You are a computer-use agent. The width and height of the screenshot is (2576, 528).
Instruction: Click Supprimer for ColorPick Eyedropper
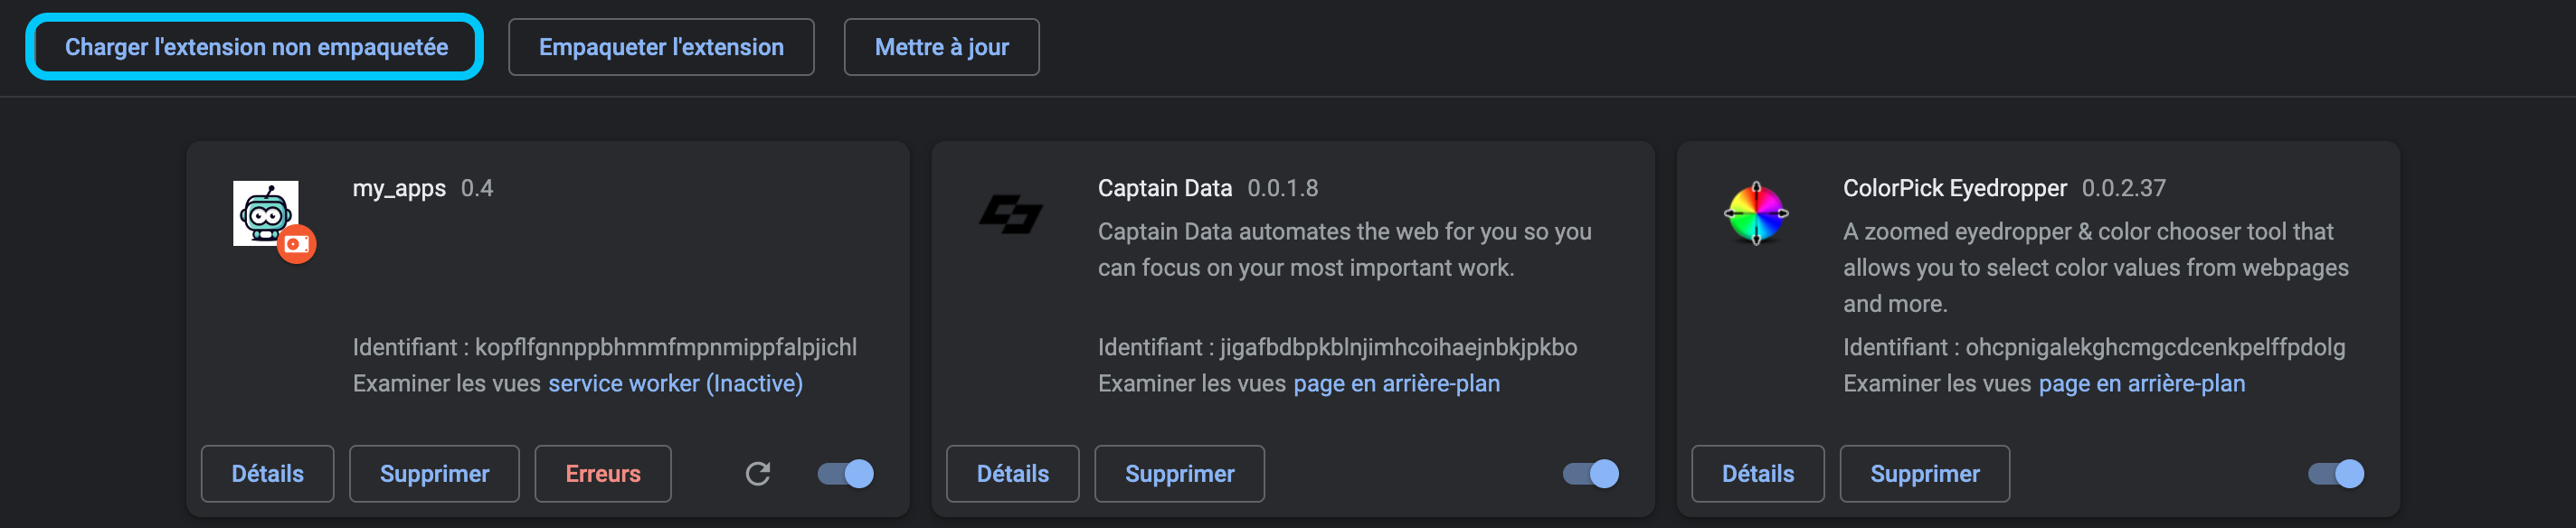1924,474
